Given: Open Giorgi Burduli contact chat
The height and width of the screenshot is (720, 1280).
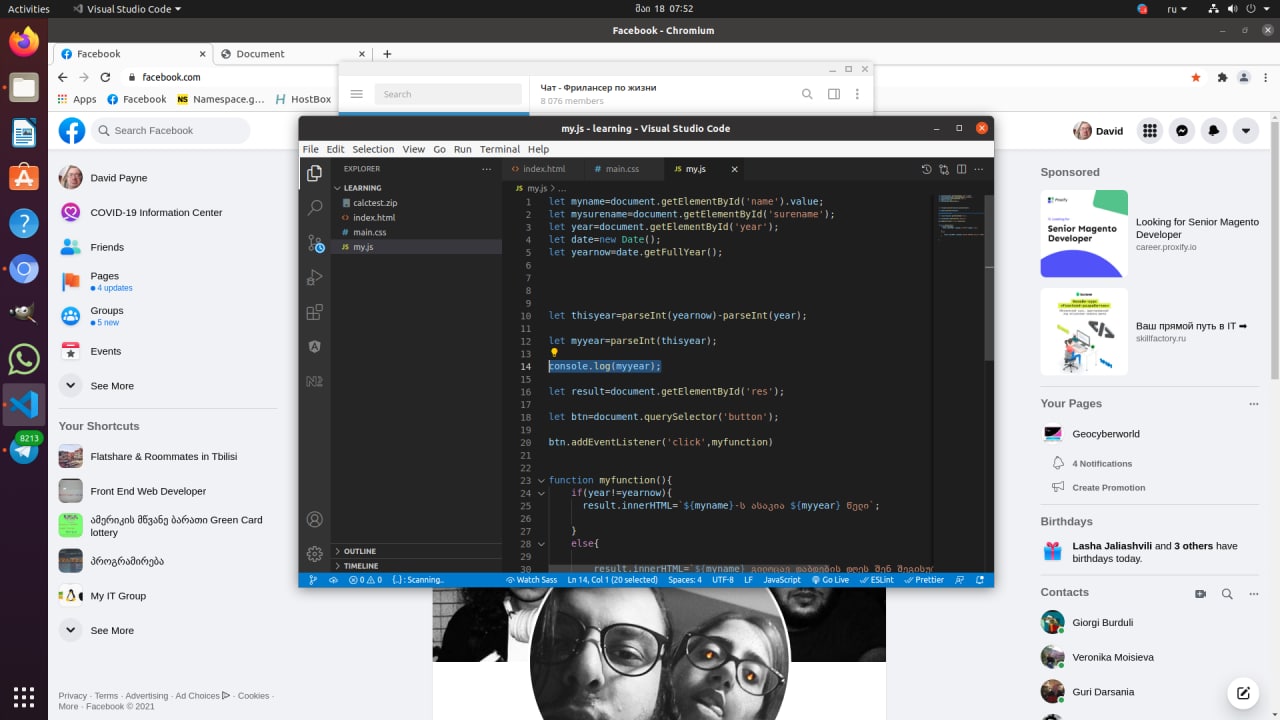Looking at the screenshot, I should (x=1102, y=622).
